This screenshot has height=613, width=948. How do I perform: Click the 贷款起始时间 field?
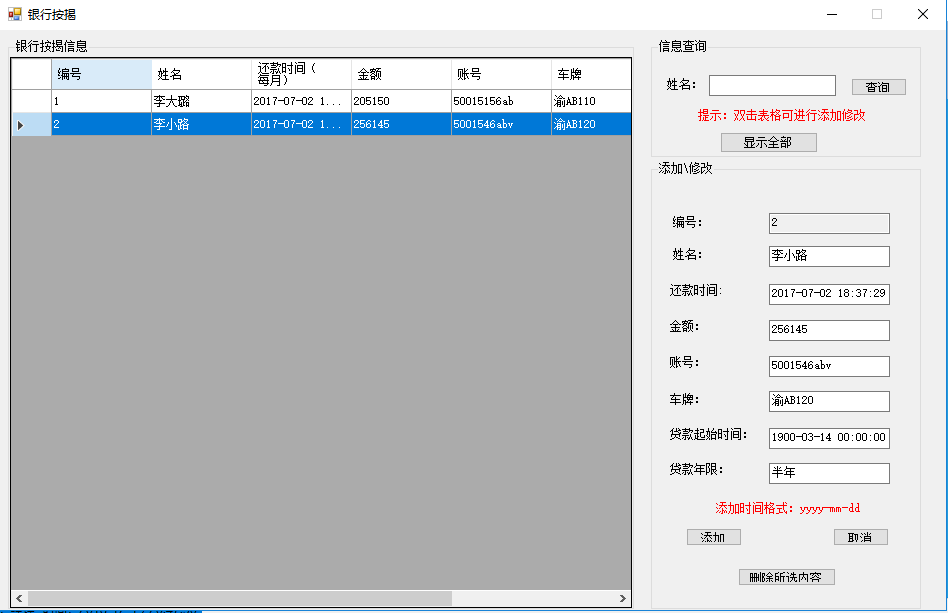829,438
